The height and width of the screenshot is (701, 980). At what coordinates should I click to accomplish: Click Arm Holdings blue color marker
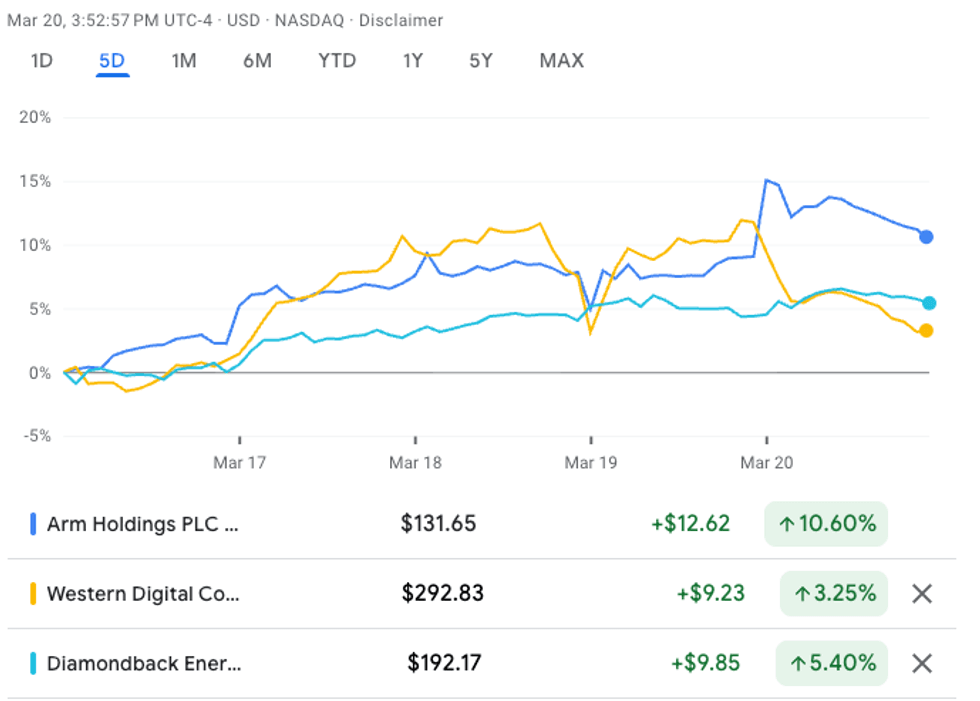(33, 524)
